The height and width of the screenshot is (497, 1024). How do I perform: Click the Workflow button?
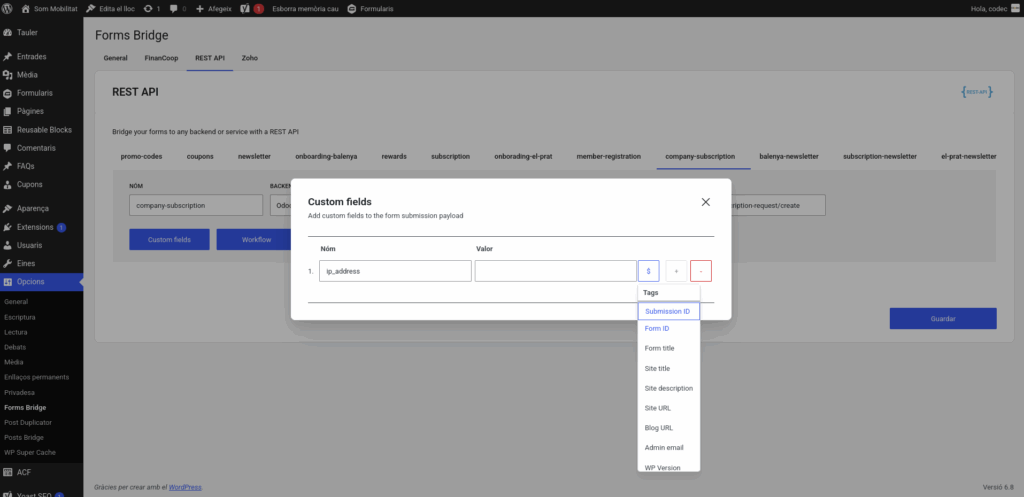(x=256, y=240)
